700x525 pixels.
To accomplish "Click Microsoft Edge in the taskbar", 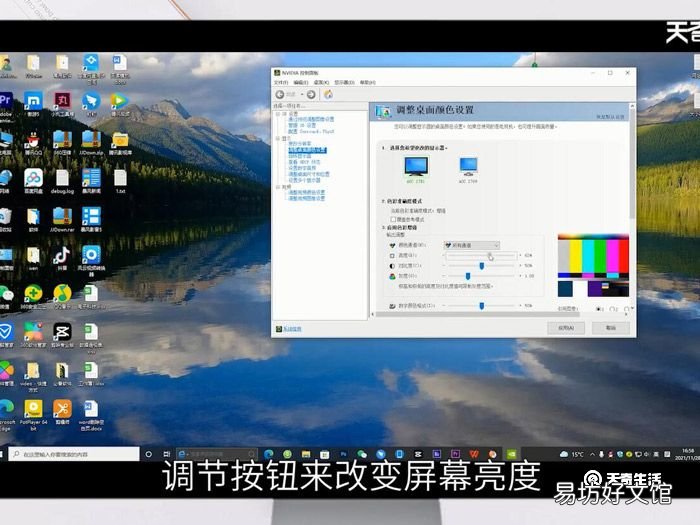I will 268,454.
